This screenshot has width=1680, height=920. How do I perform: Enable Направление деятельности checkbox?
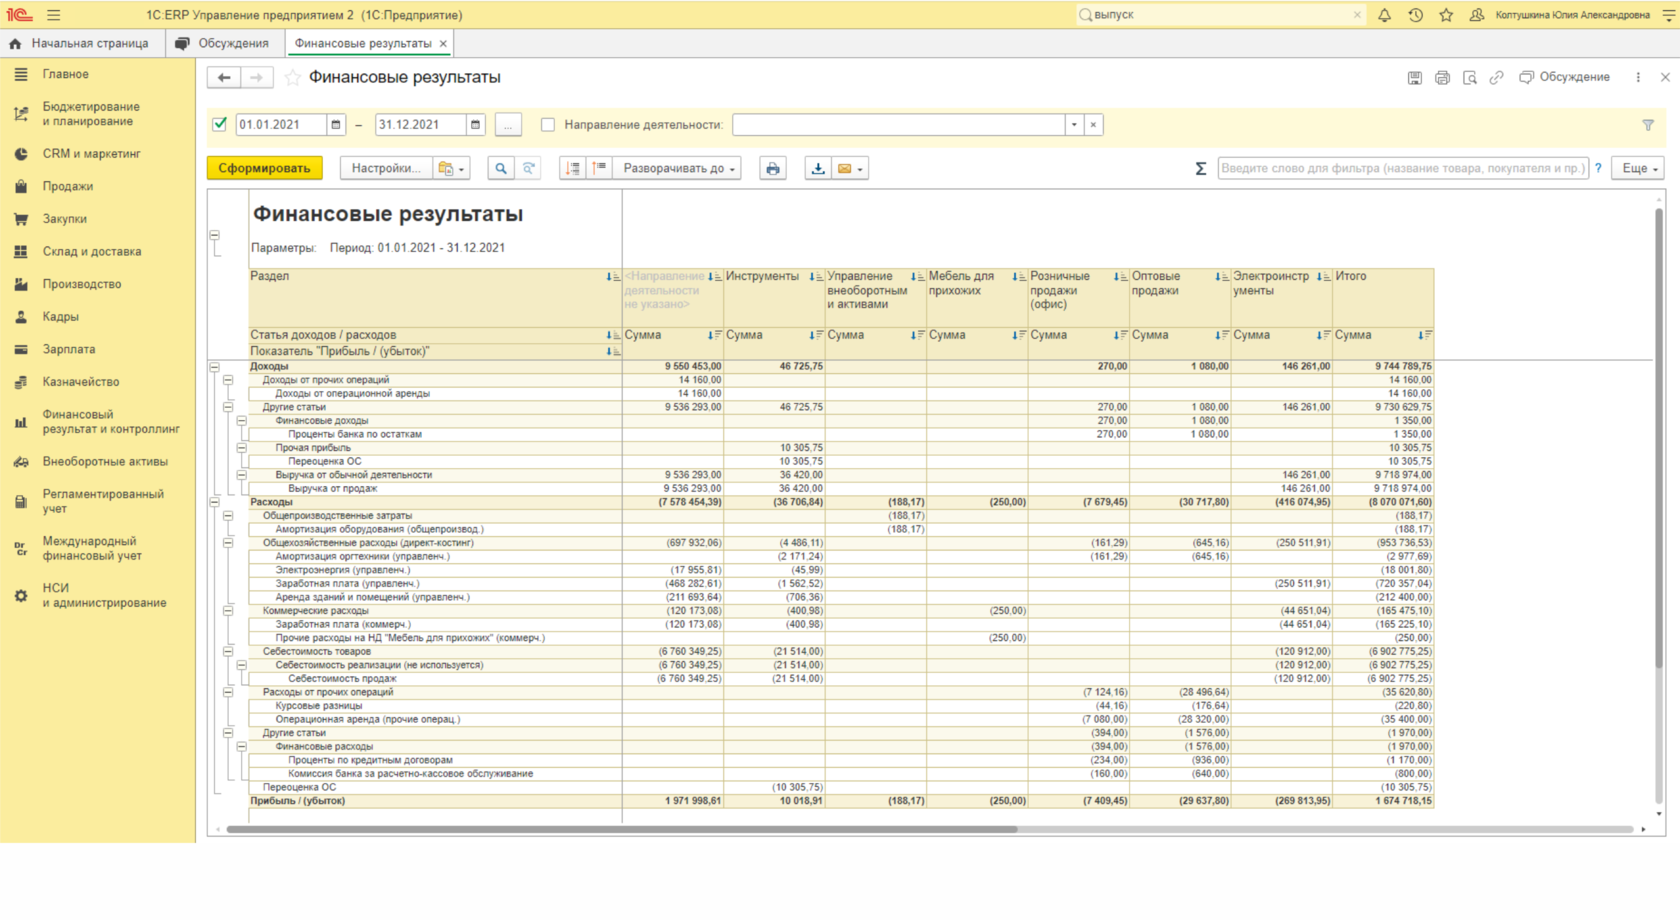click(548, 125)
